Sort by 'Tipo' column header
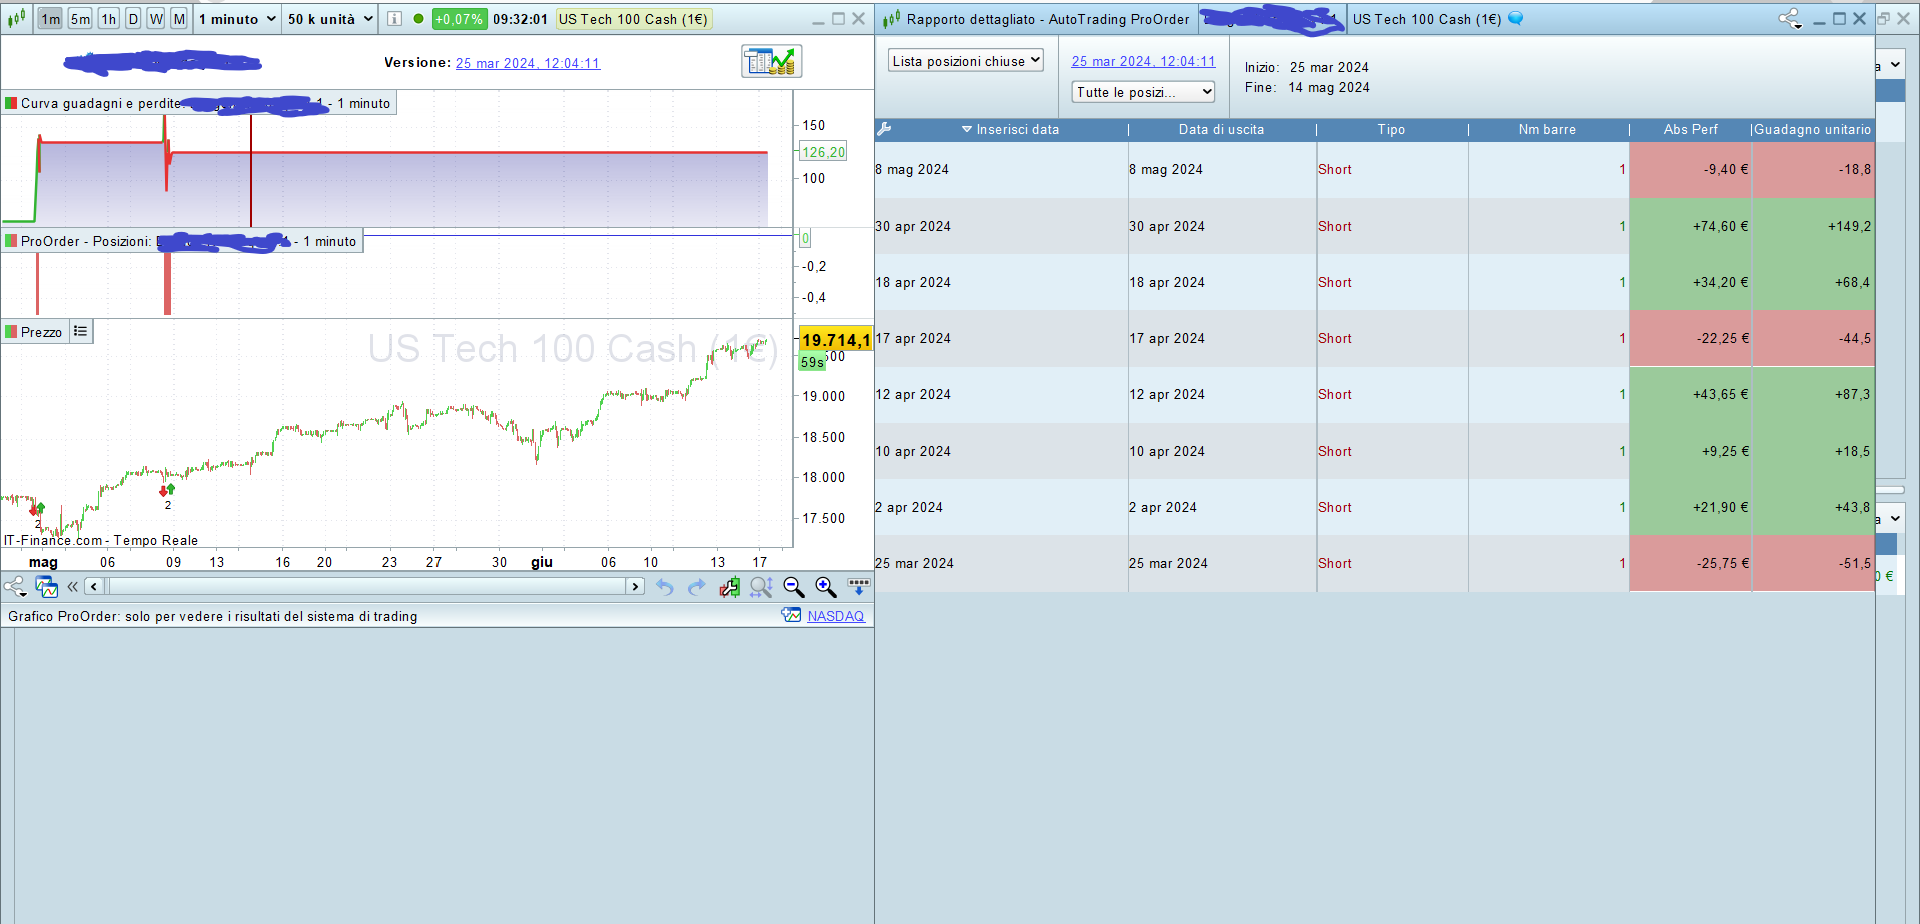The width and height of the screenshot is (1920, 924). point(1391,129)
